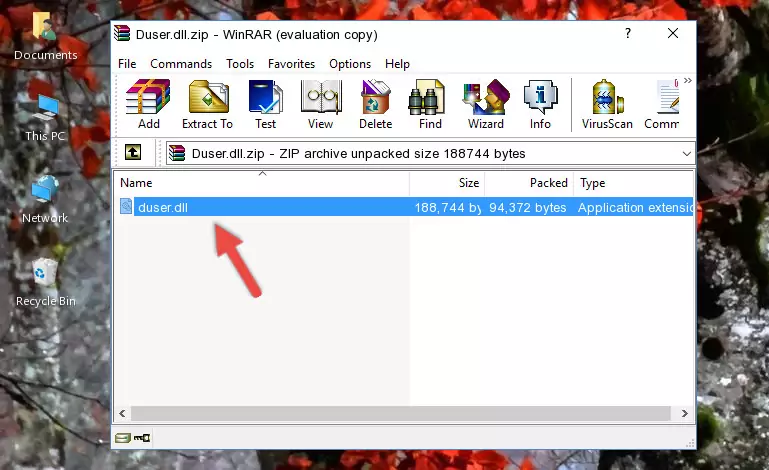Click the archive path field text

click(x=359, y=154)
